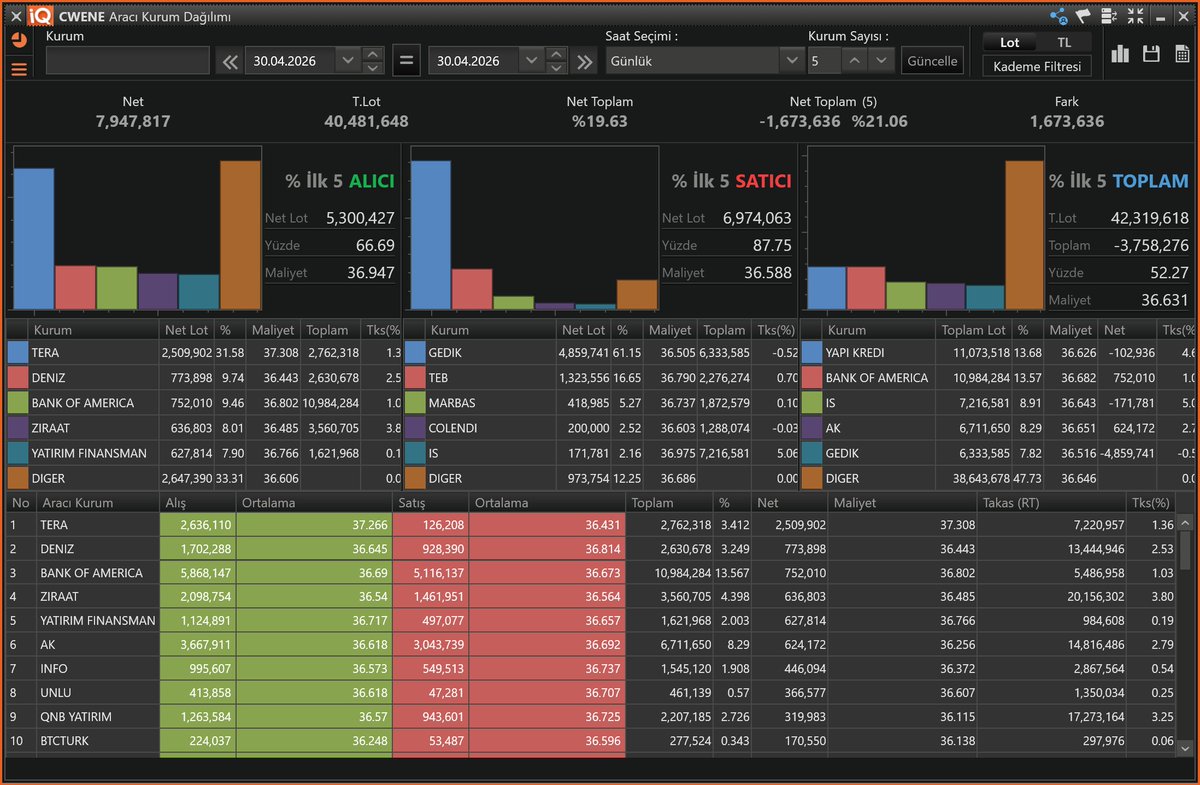Click the YAPI KREDI blue color swatch
Image resolution: width=1200 pixels, height=785 pixels.
[x=811, y=353]
